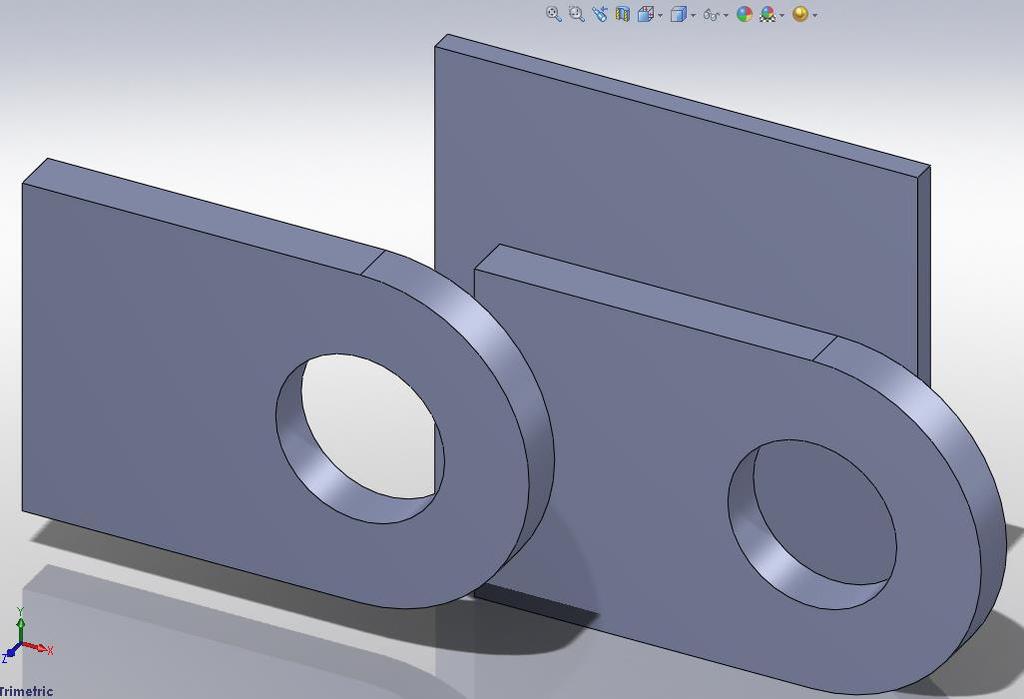Open the Apply Scene dropdown arrow

(782, 16)
